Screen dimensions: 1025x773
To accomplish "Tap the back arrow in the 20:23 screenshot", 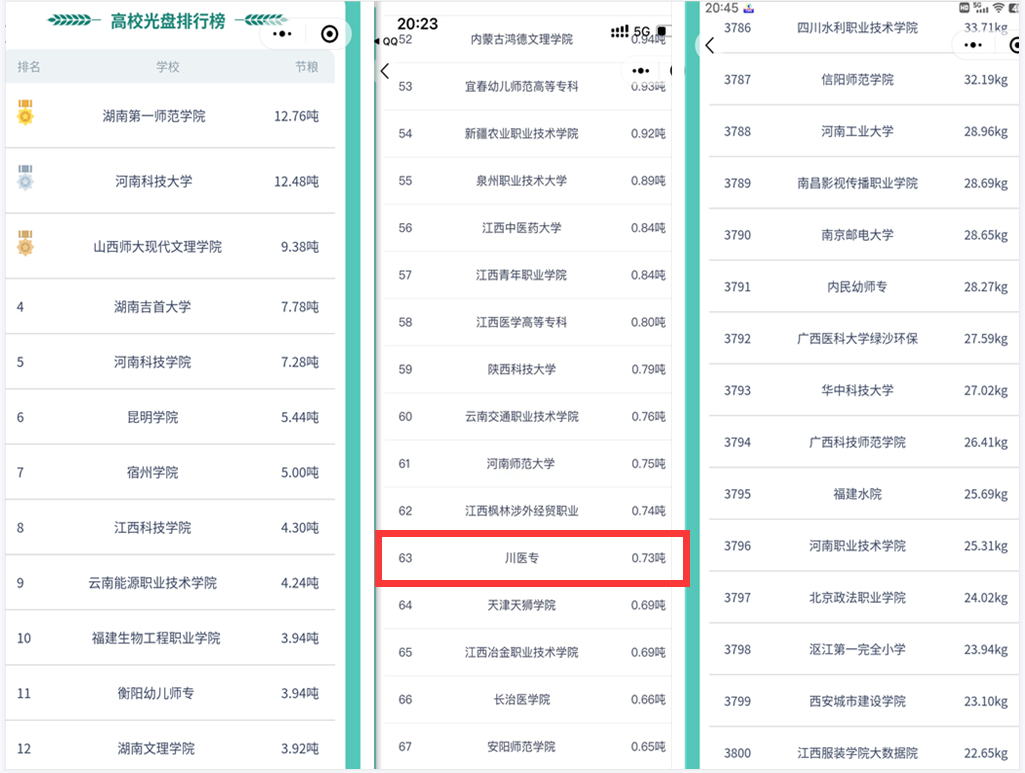I will tap(385, 71).
